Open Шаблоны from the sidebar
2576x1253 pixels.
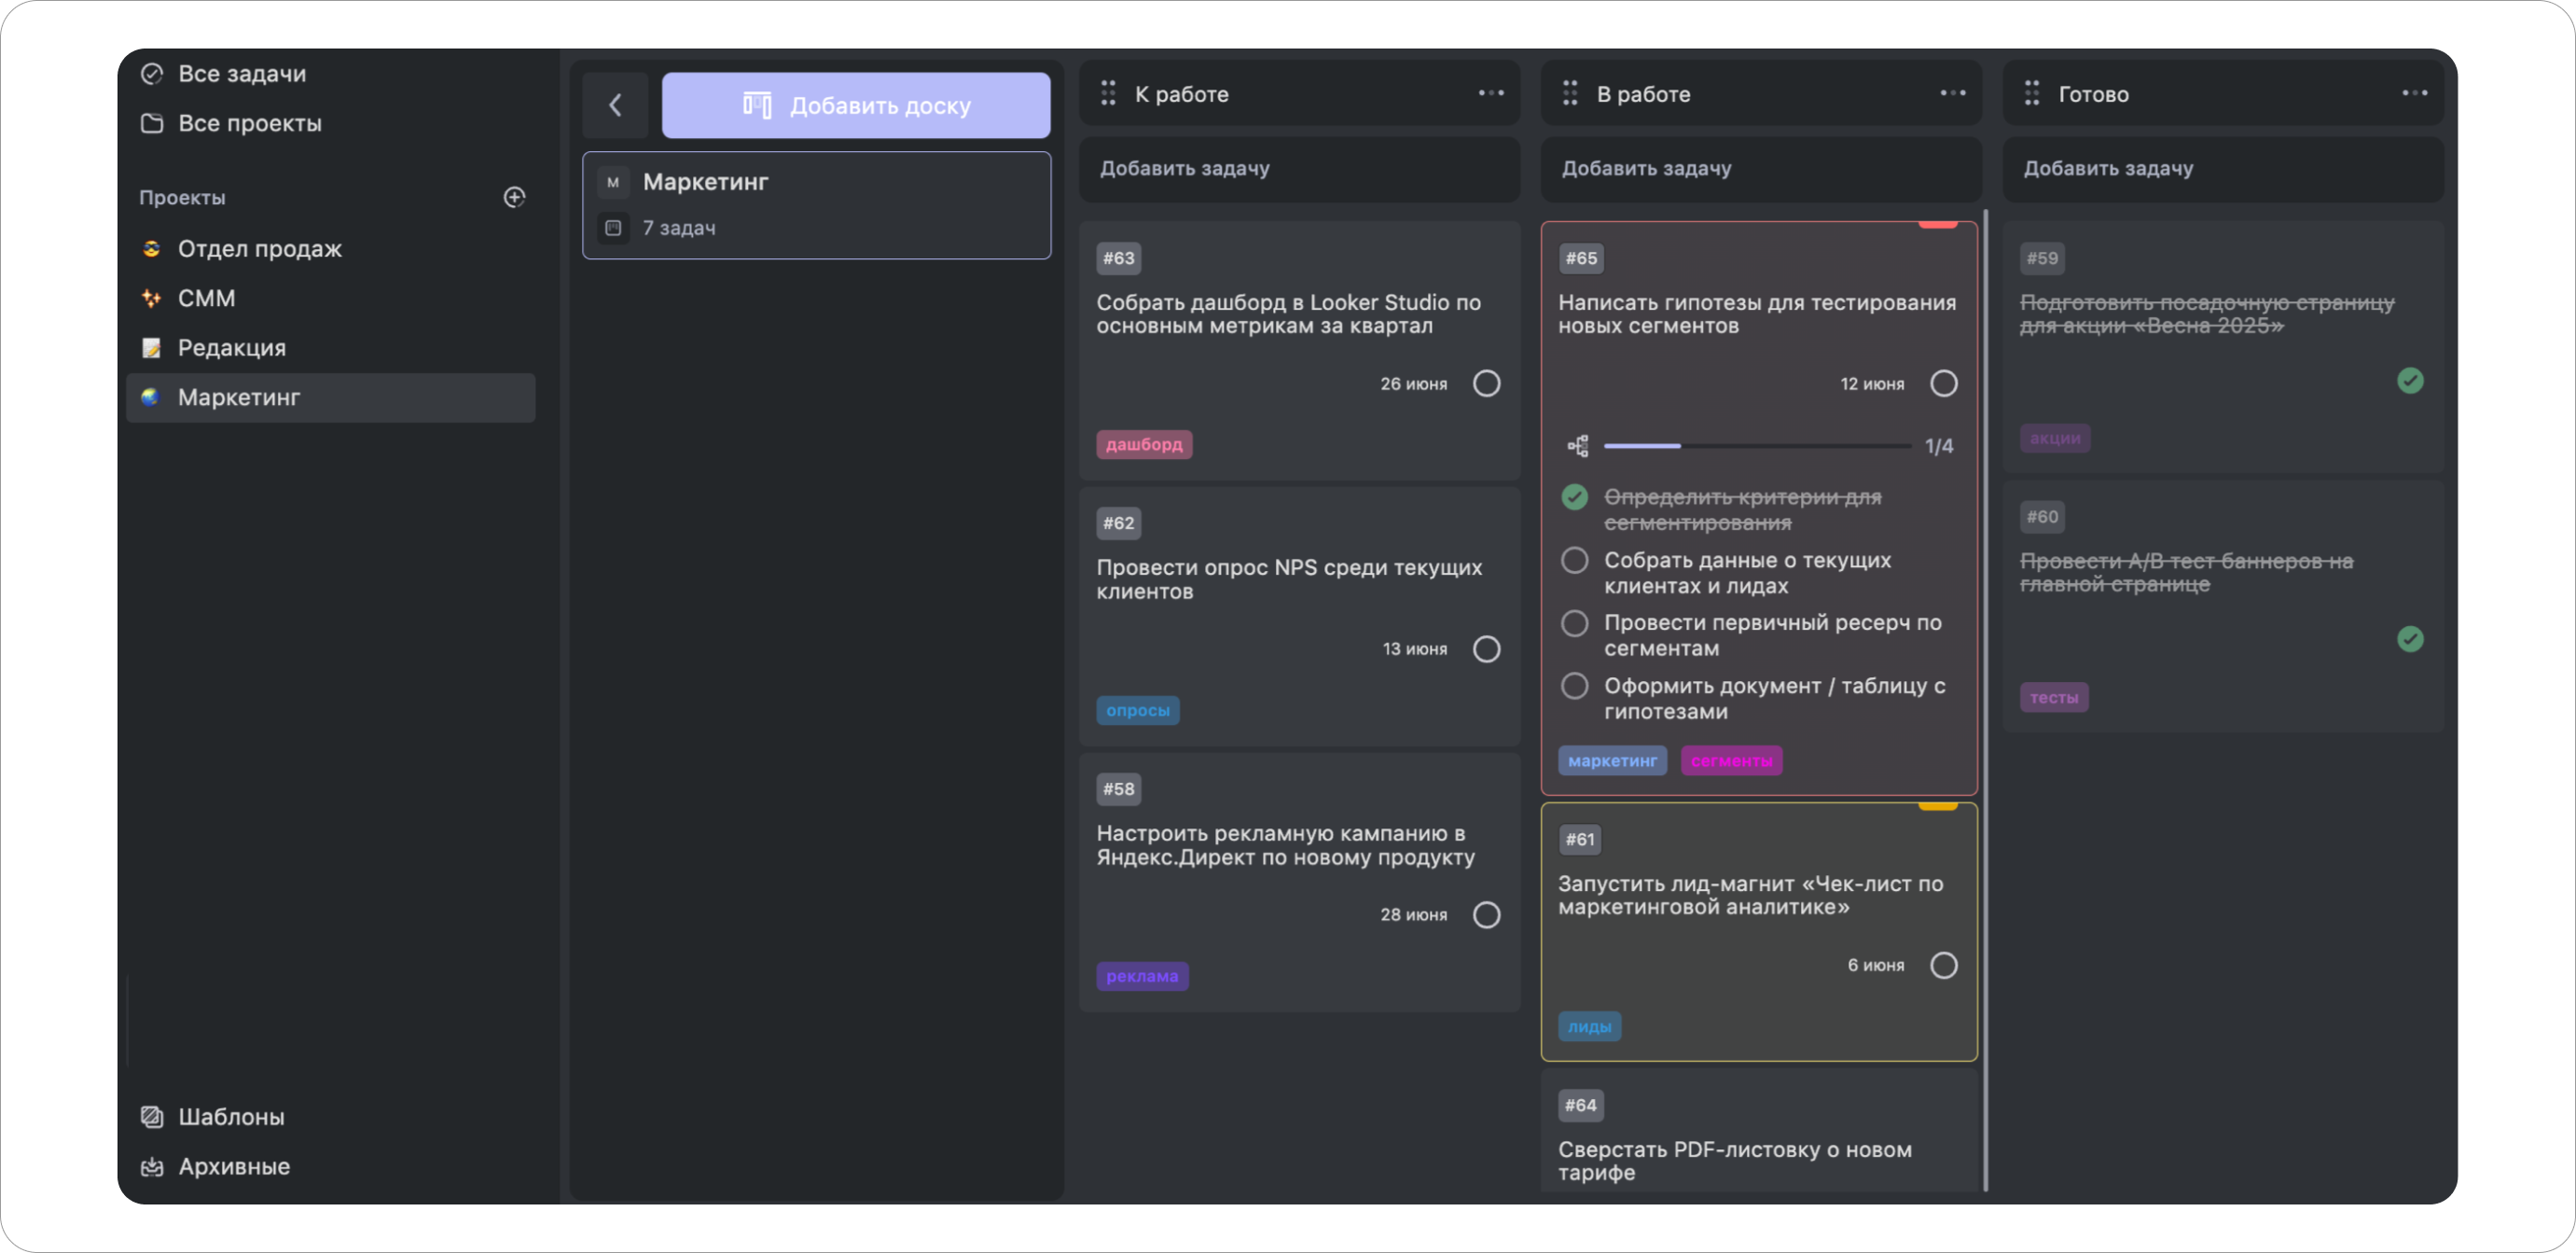coord(231,1116)
